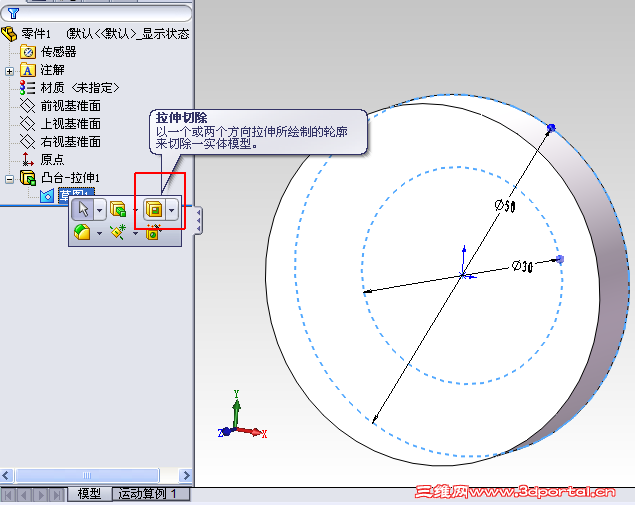Screen dimensions: 635x505
Task: Click the last-tab navigation arrow
Action: pos(57,494)
